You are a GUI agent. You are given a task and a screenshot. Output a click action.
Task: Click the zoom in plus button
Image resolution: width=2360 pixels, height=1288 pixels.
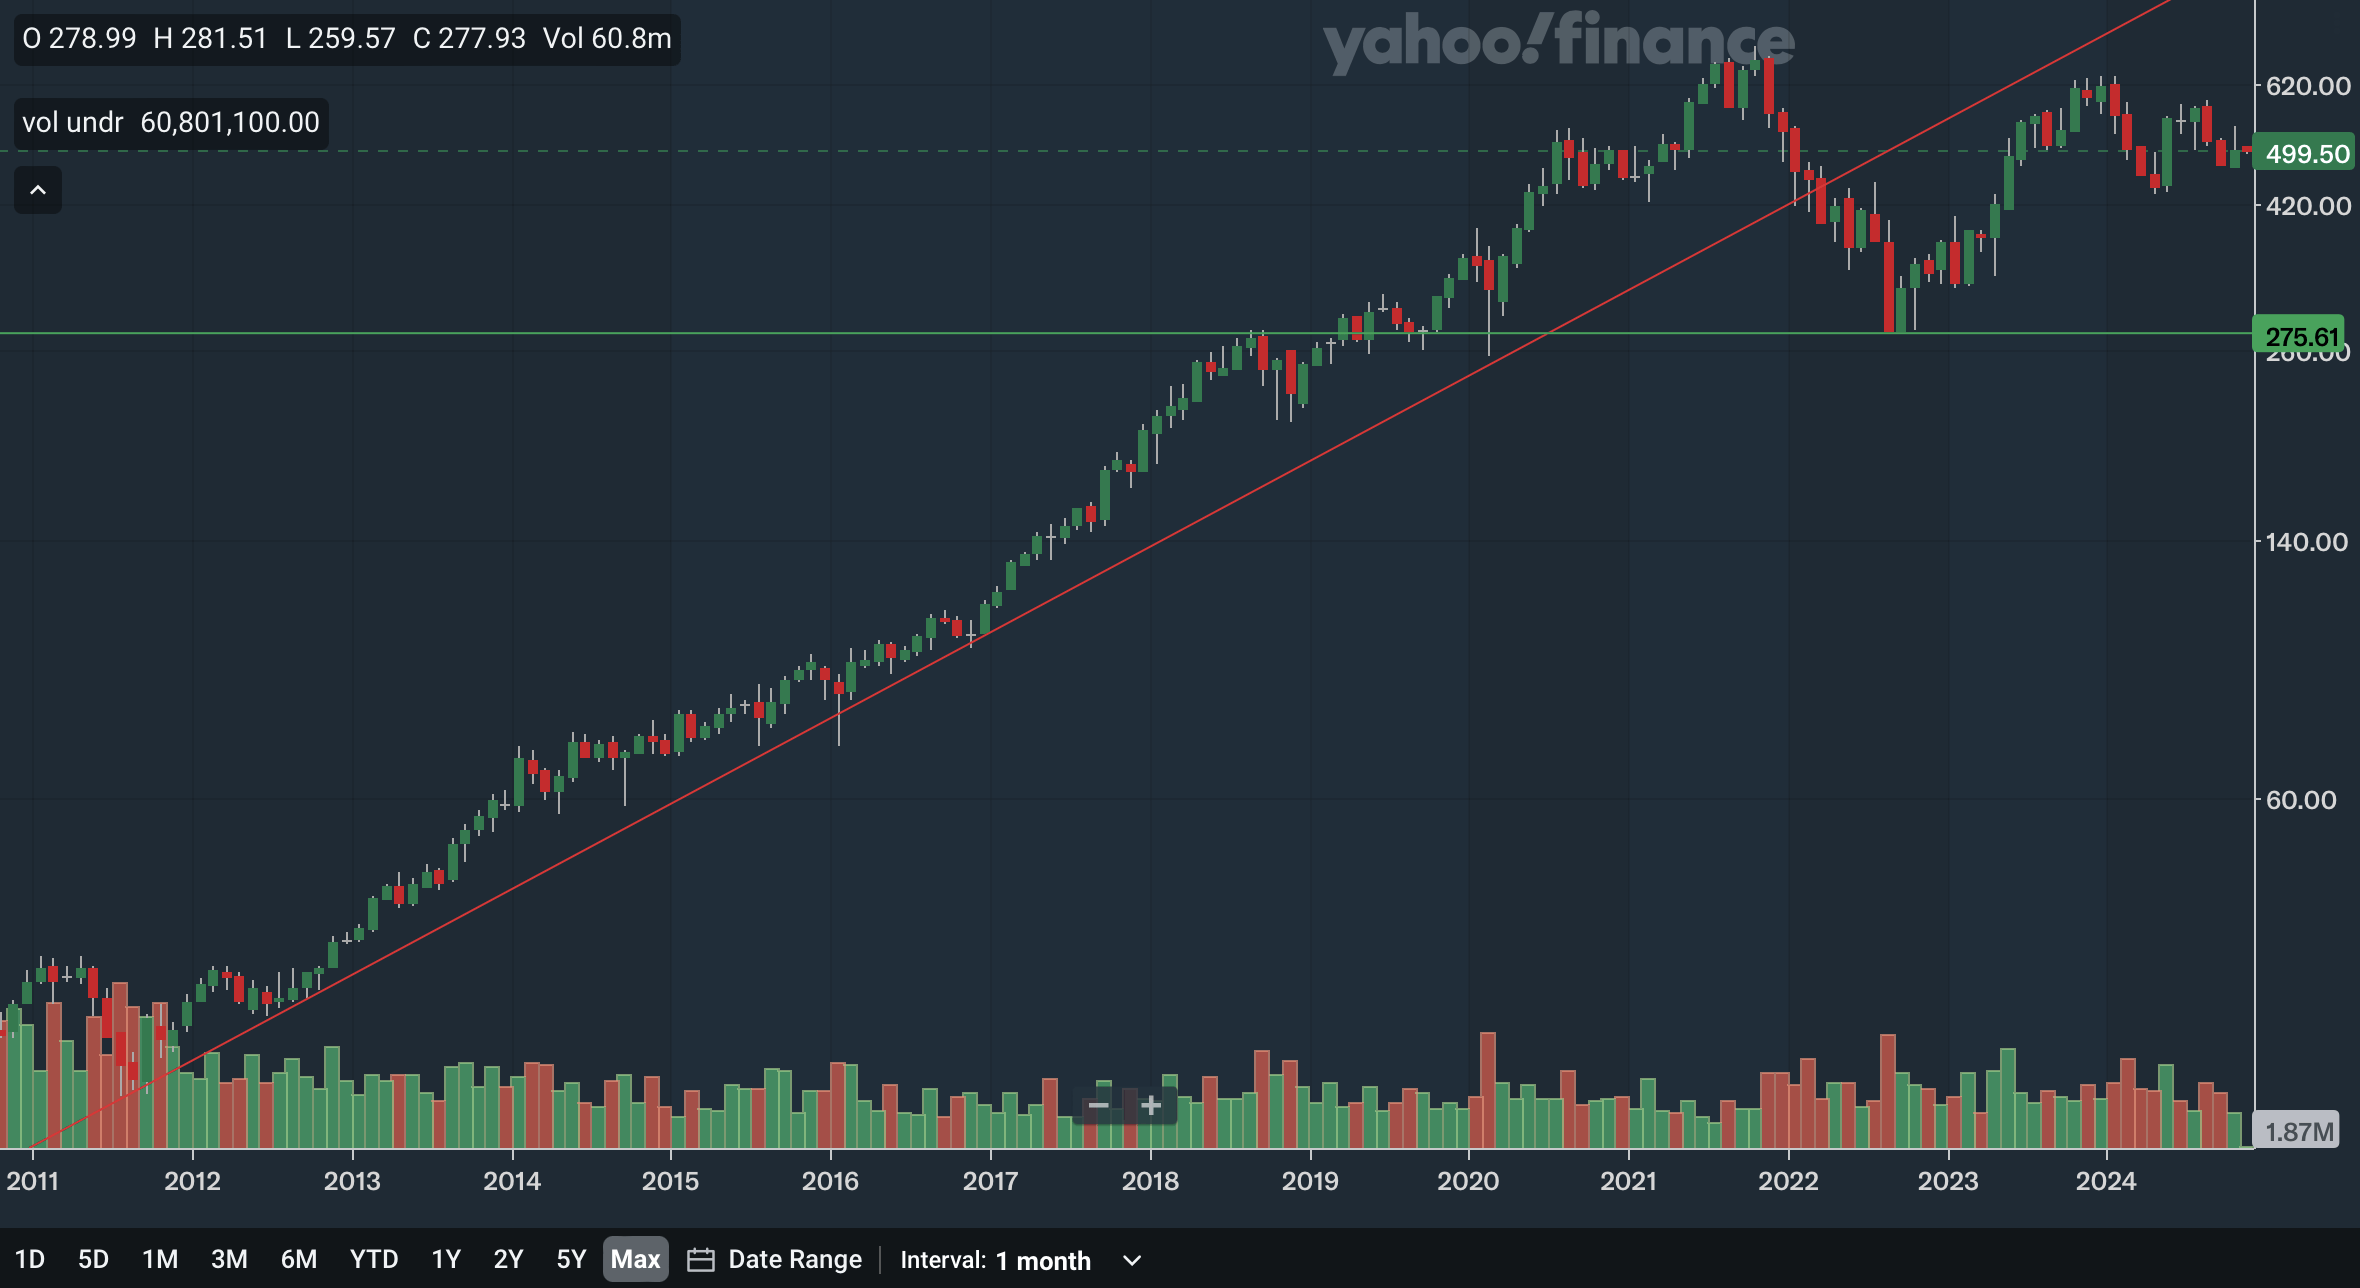(x=1151, y=1105)
